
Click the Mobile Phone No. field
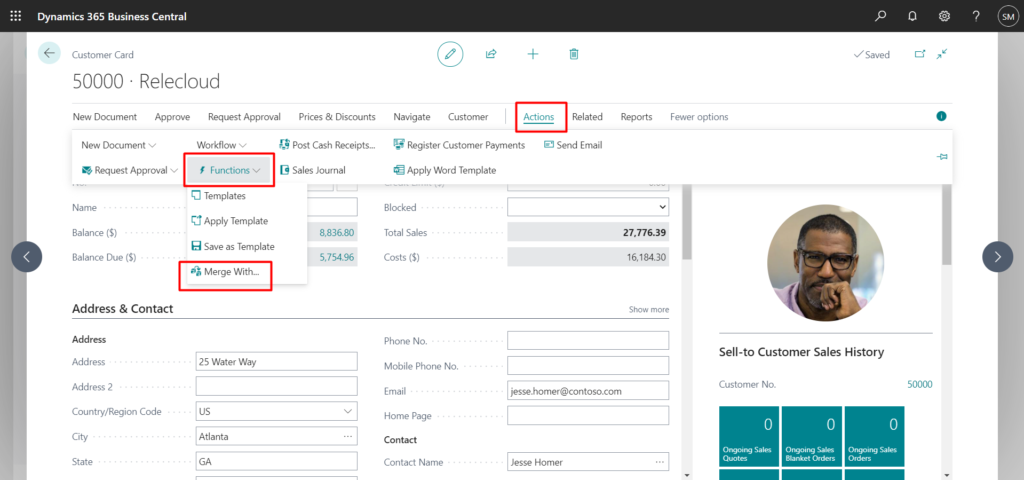click(x=588, y=366)
